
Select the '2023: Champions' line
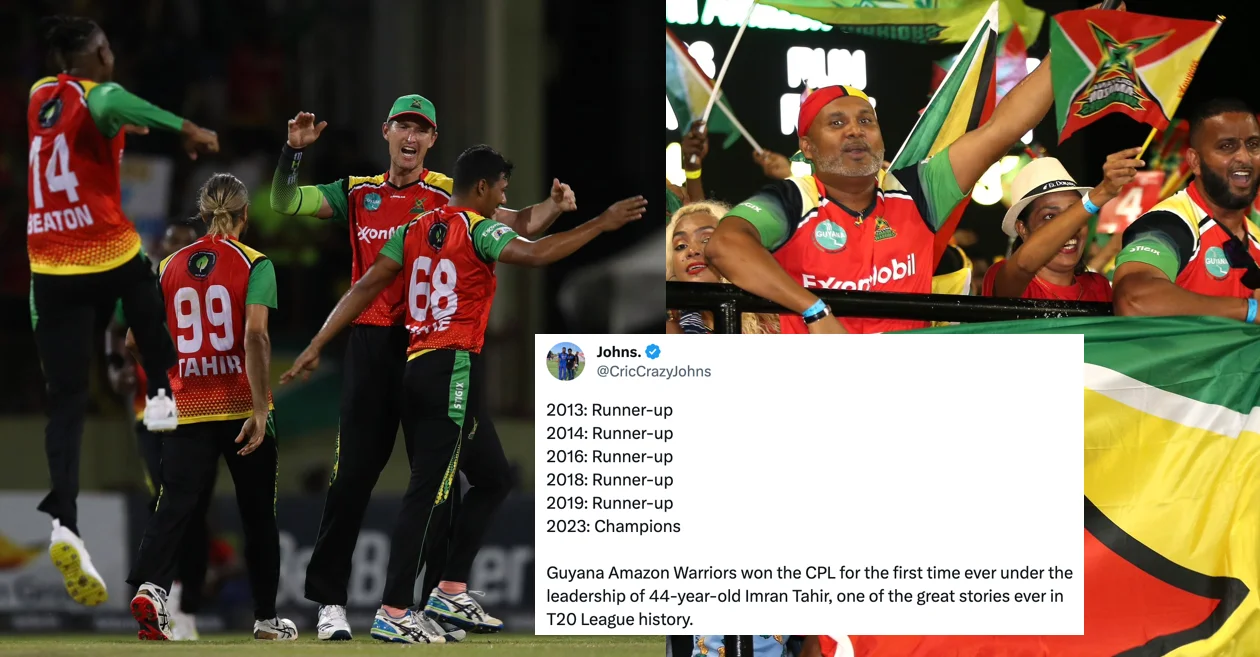(x=613, y=526)
